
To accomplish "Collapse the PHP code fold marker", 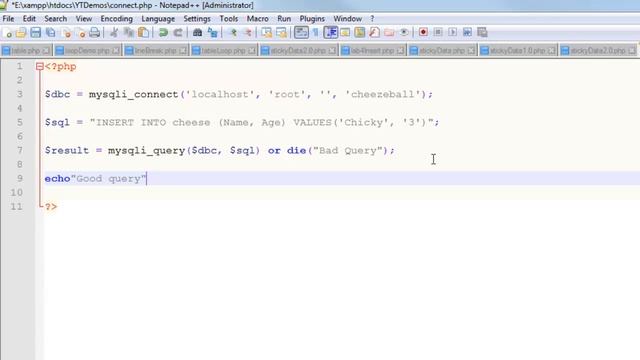I will pos(39,67).
